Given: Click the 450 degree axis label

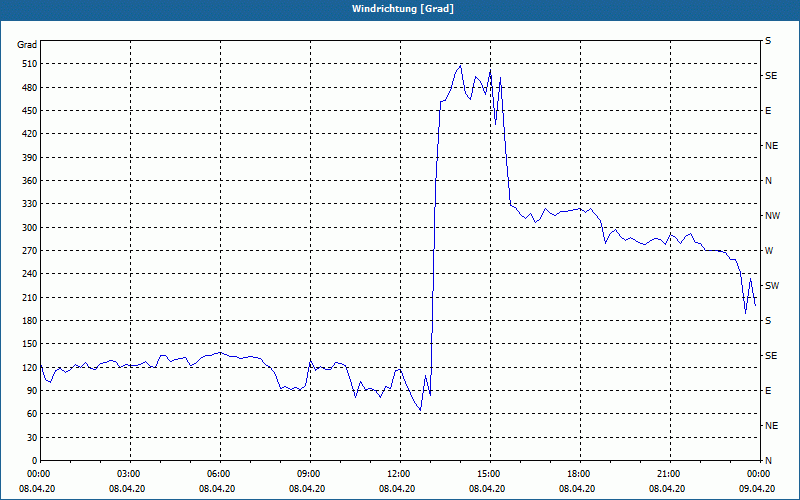Looking at the screenshot, I should tap(31, 111).
